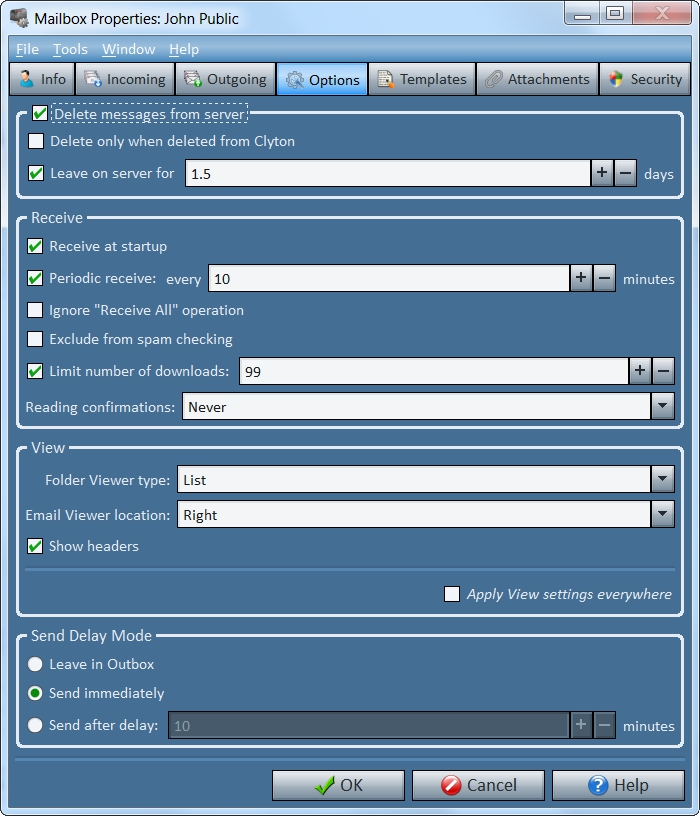This screenshot has height=816, width=700.
Task: Increase periodic receive minutes with plus
Action: tap(581, 278)
